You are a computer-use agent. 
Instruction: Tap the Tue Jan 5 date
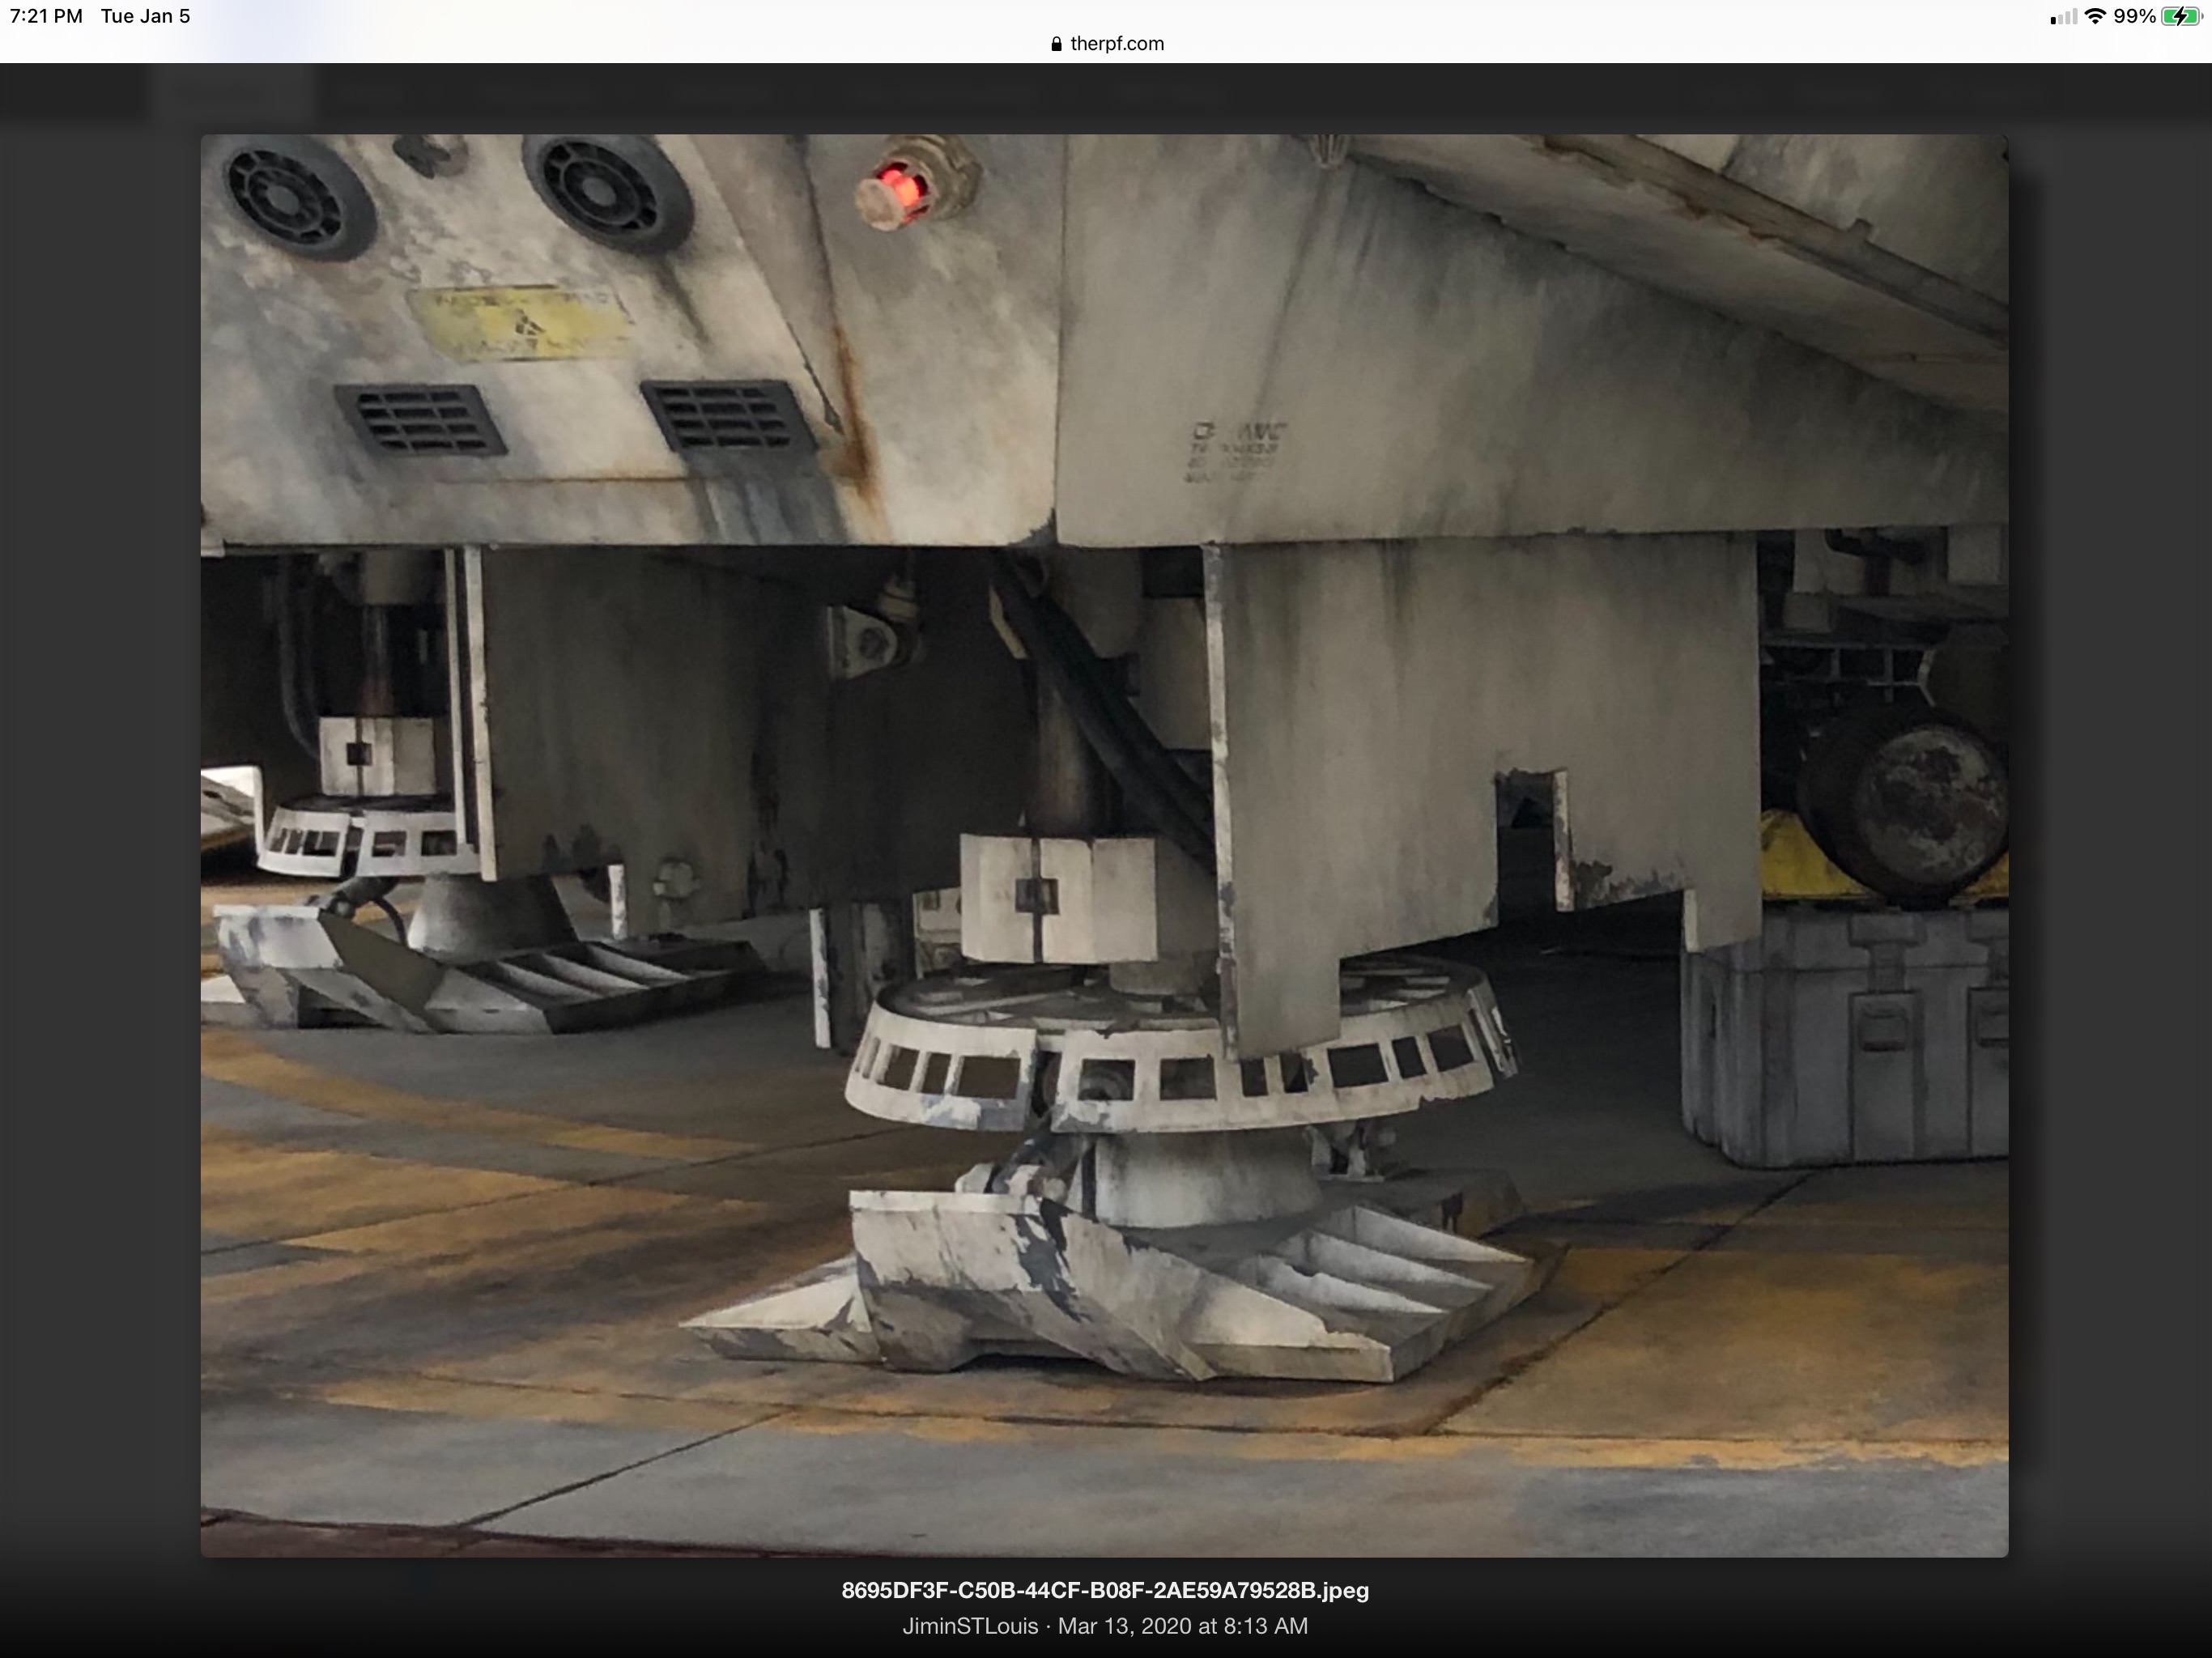145,16
